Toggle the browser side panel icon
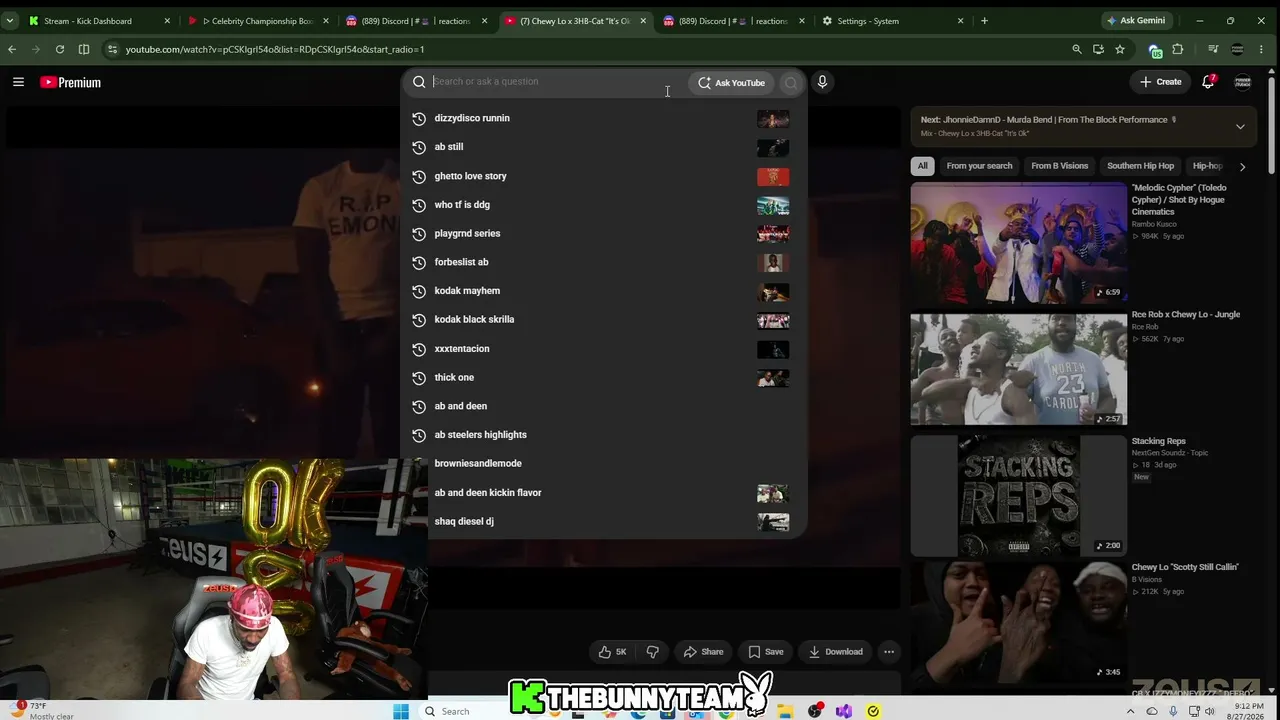The height and width of the screenshot is (720, 1280). click(84, 49)
